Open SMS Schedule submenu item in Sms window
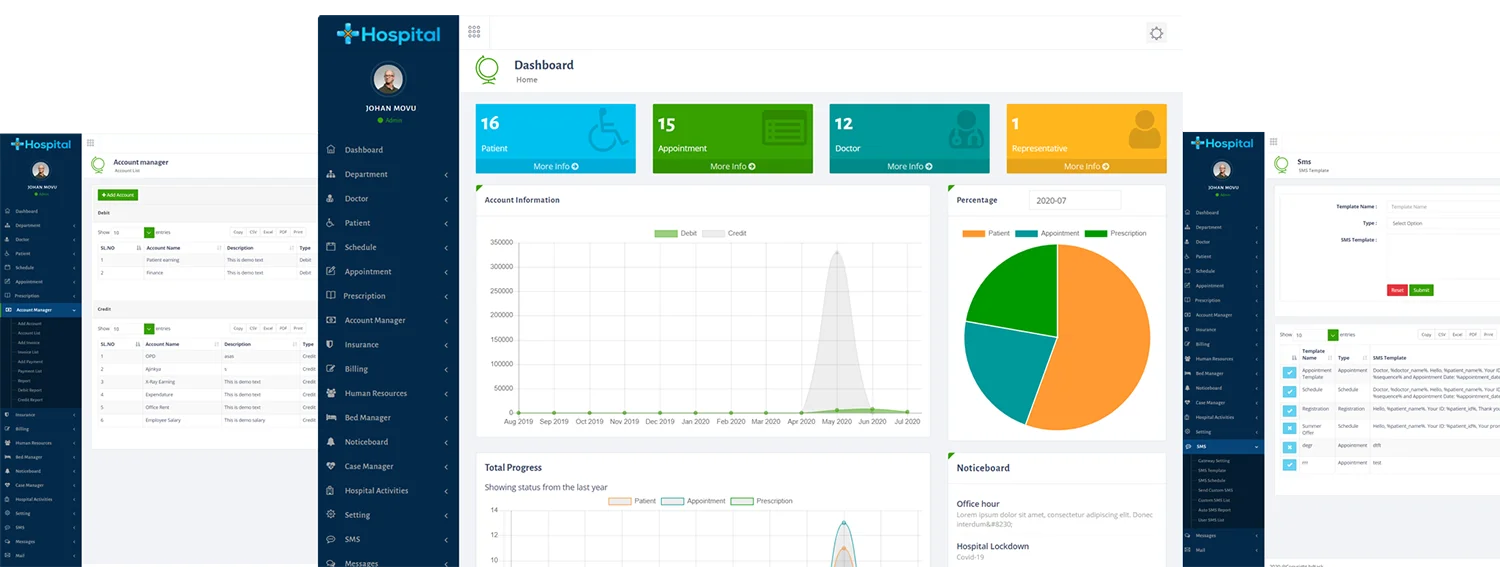 tap(1211, 480)
